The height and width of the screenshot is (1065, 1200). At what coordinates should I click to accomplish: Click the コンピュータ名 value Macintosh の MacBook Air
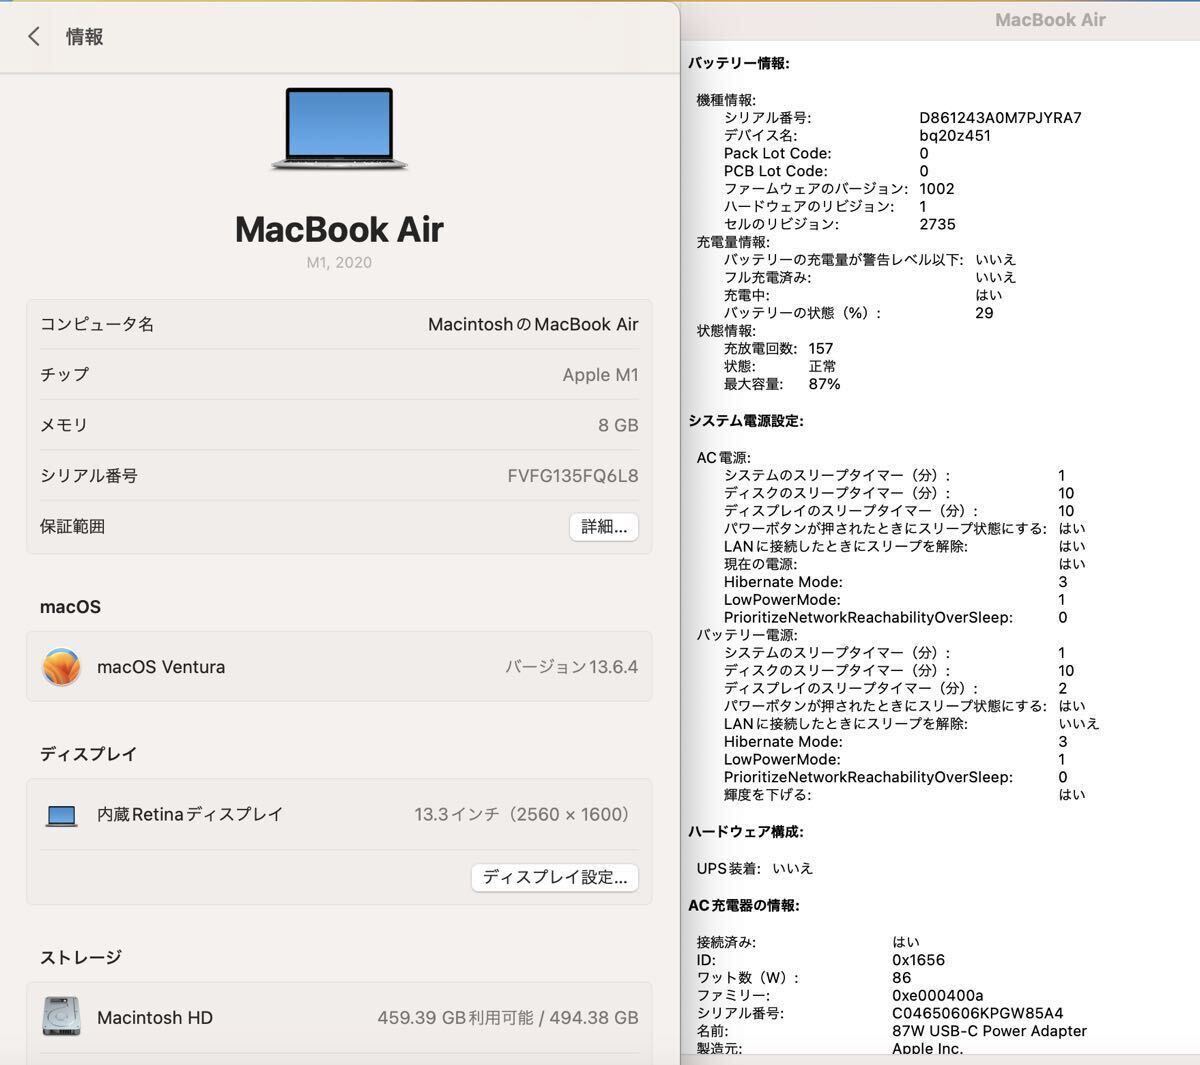(533, 324)
